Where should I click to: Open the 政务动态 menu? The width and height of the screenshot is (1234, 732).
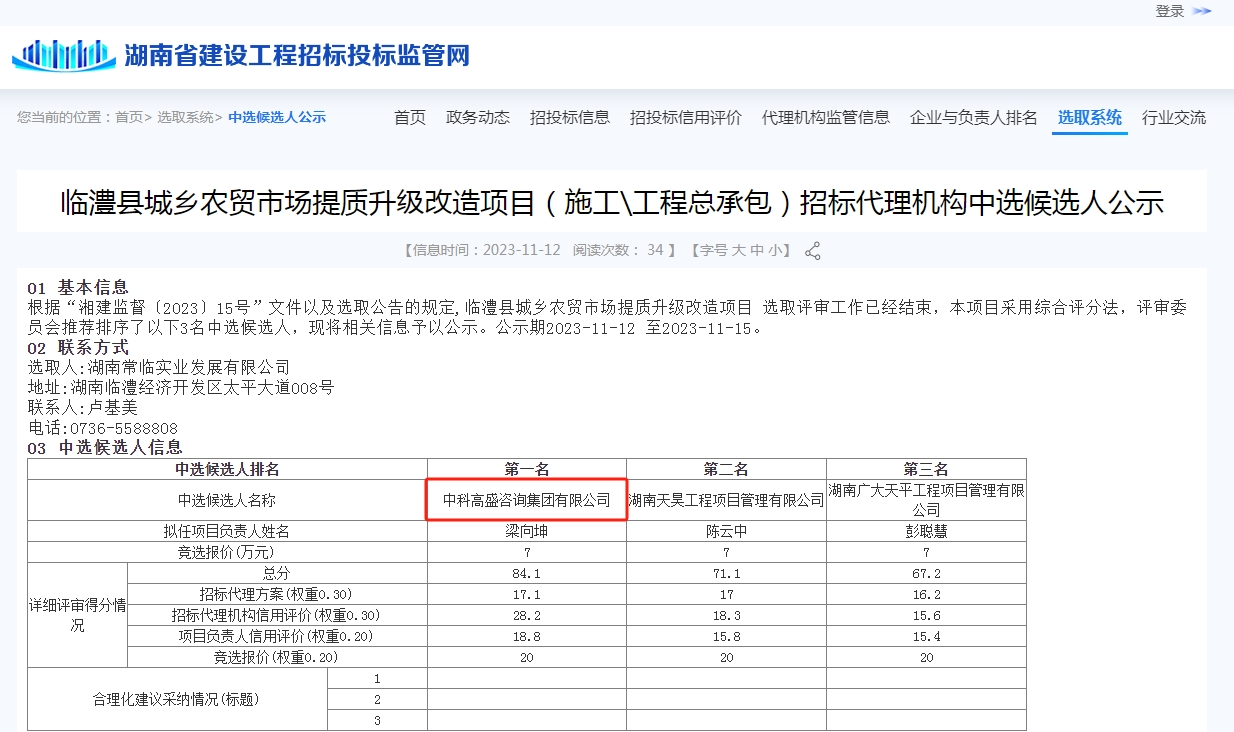coord(478,118)
